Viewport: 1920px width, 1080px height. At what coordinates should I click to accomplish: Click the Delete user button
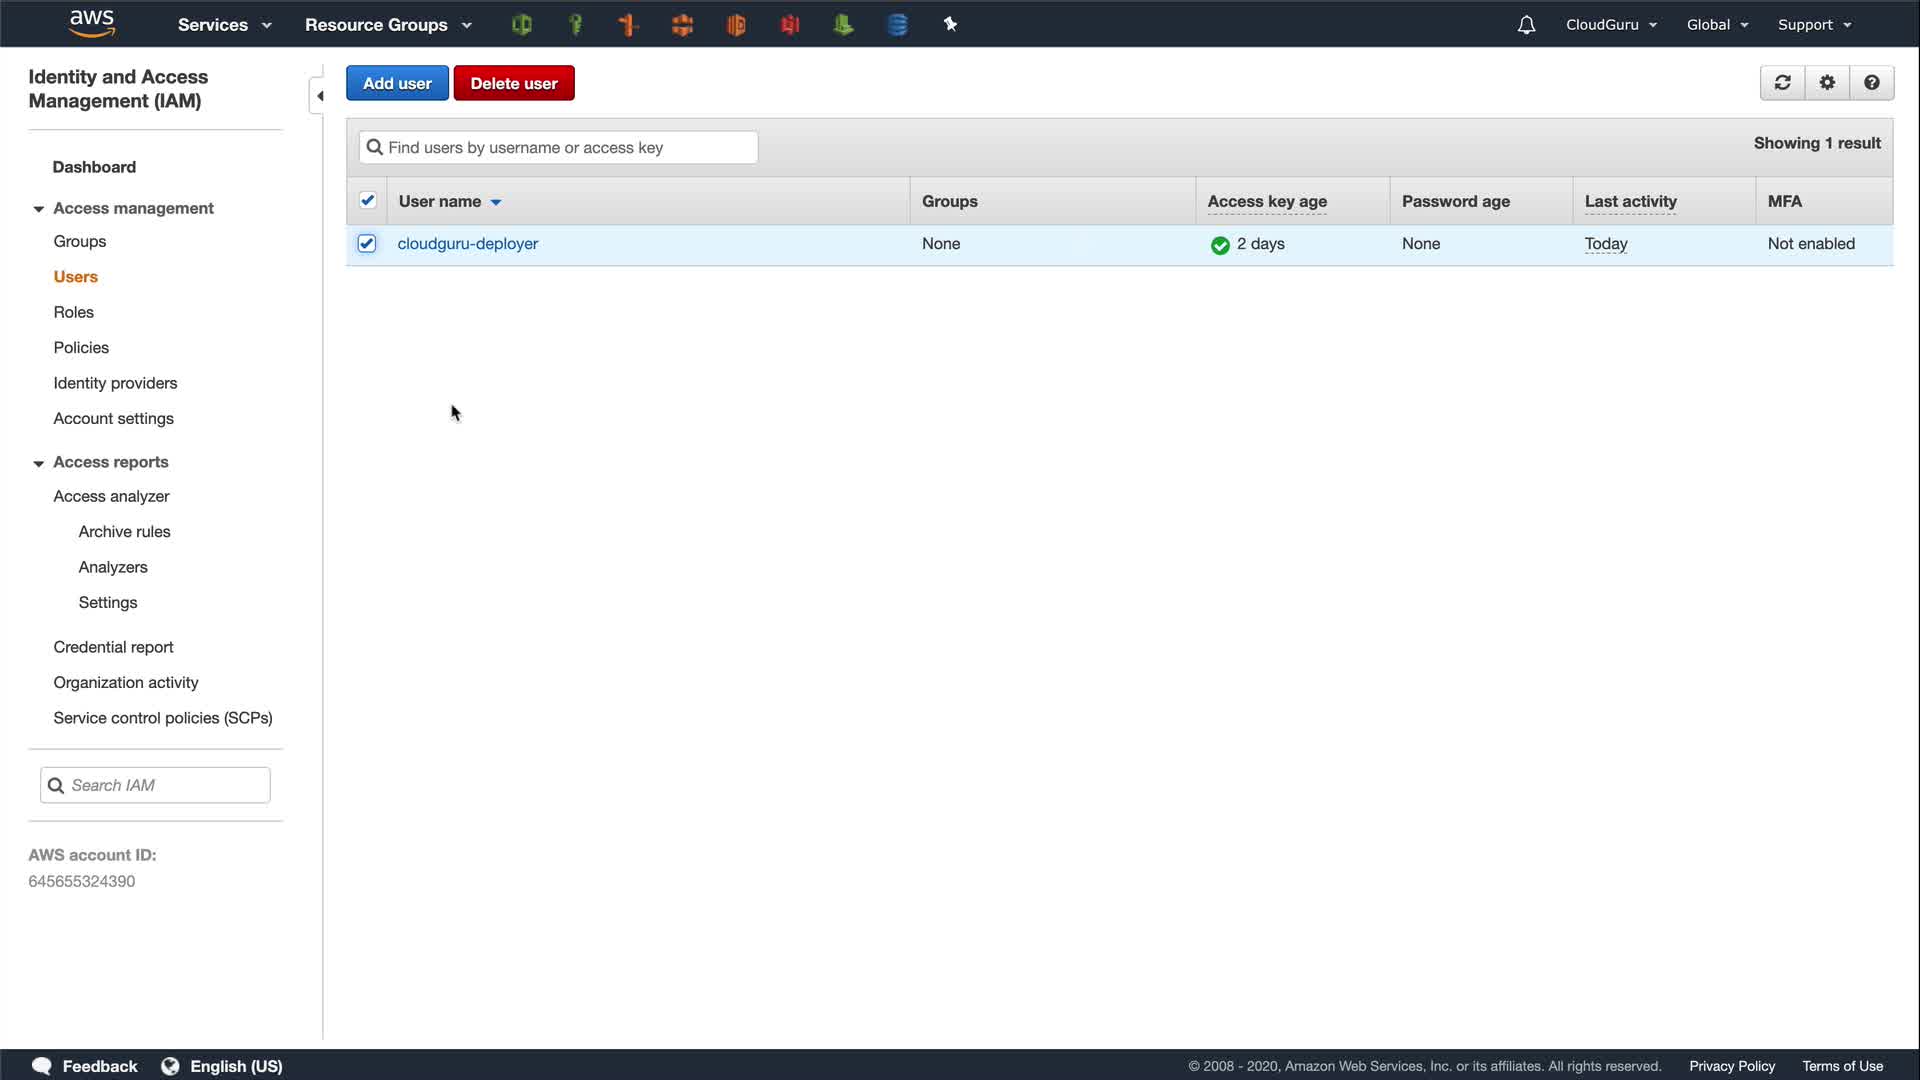pos(514,84)
